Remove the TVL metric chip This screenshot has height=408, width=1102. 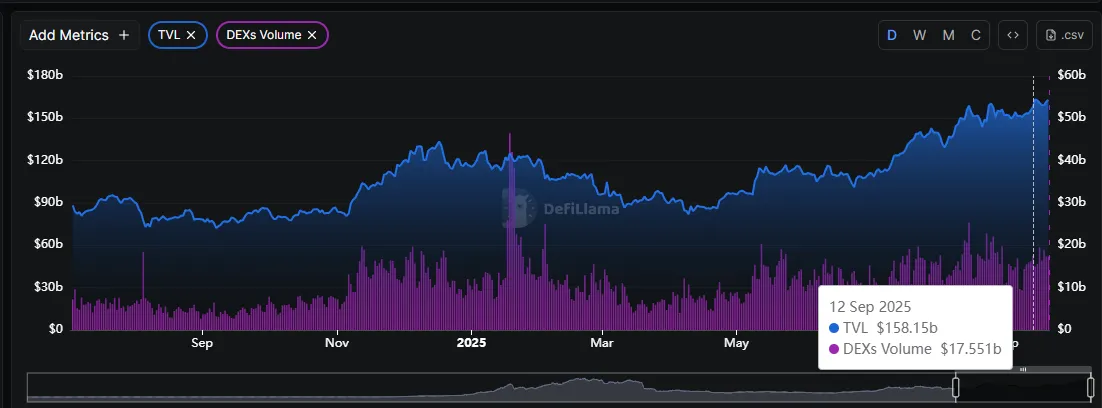tap(191, 35)
